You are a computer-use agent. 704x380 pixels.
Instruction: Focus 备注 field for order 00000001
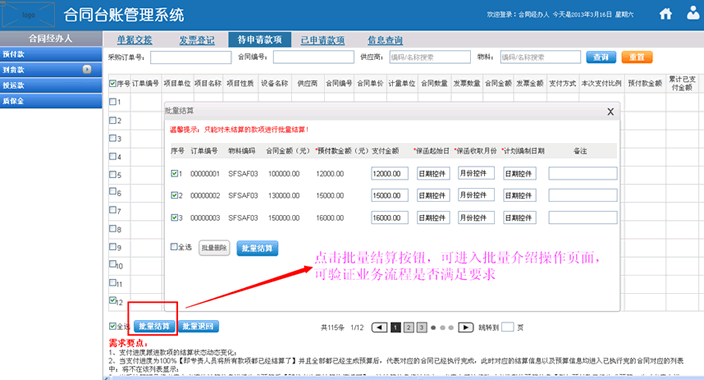click(x=583, y=173)
